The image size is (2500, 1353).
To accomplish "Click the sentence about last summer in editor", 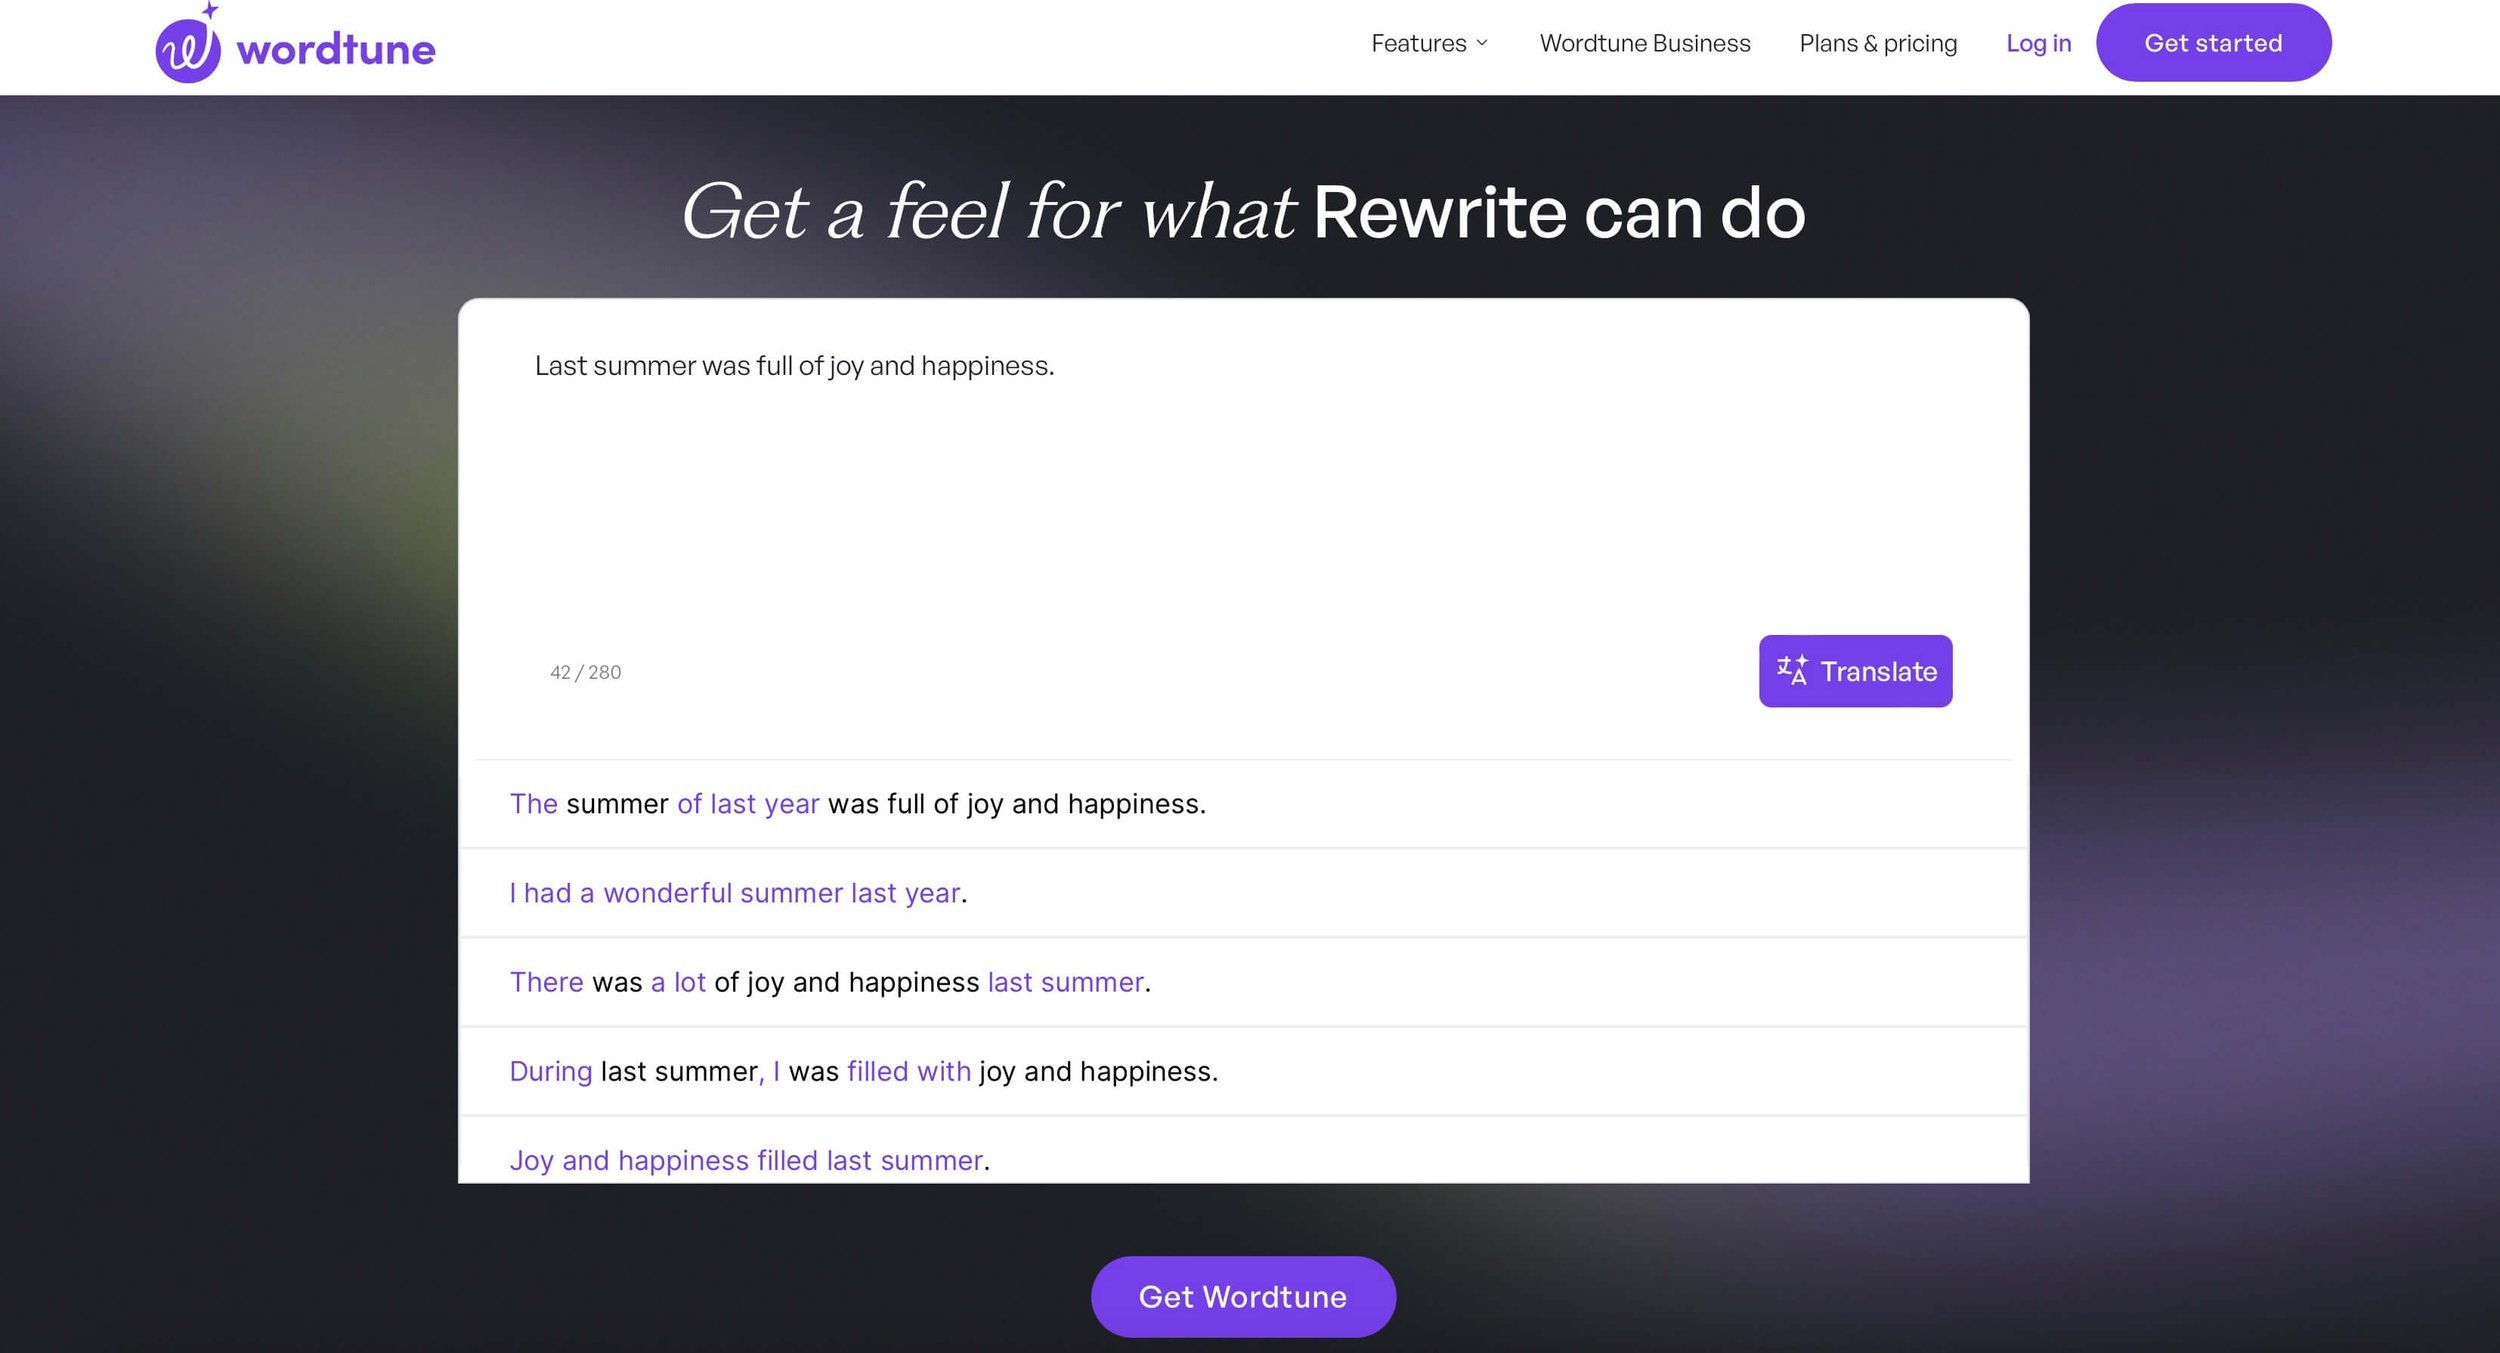I will [794, 366].
